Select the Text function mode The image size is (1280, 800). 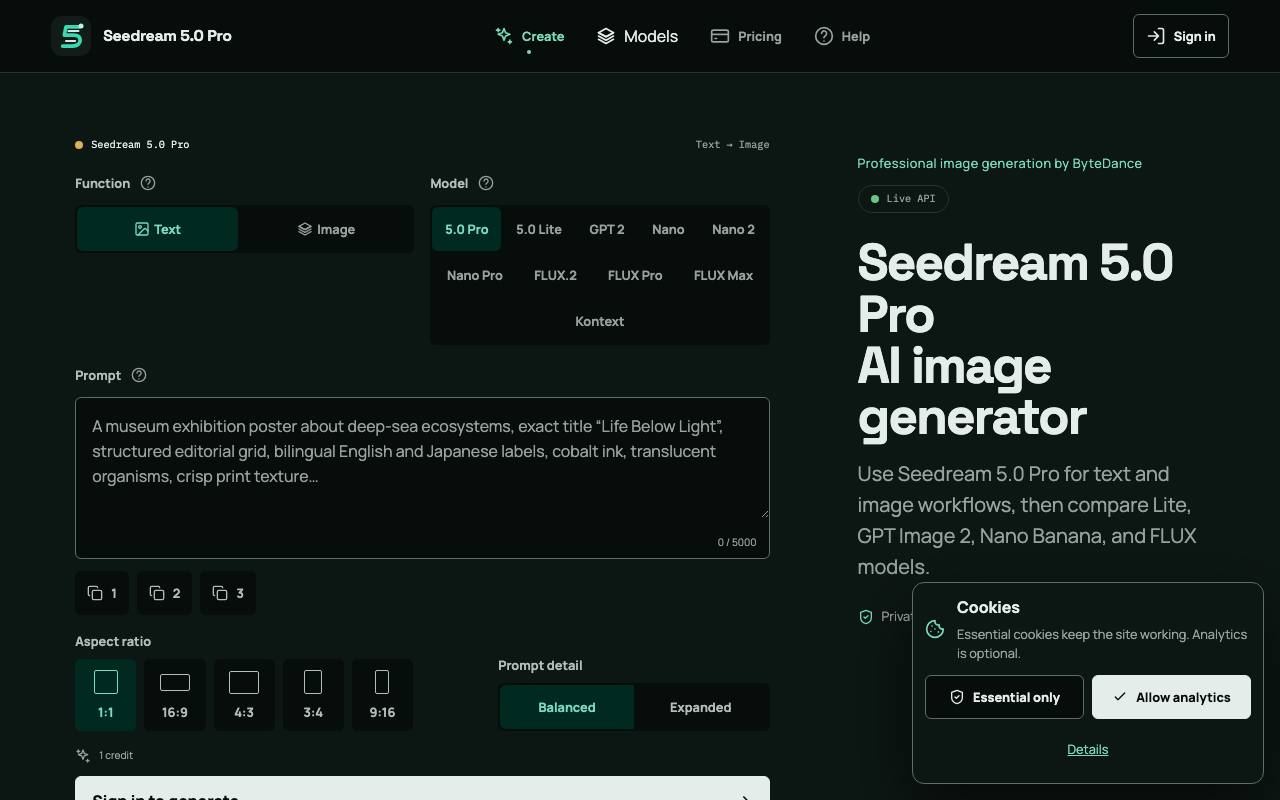(x=157, y=229)
